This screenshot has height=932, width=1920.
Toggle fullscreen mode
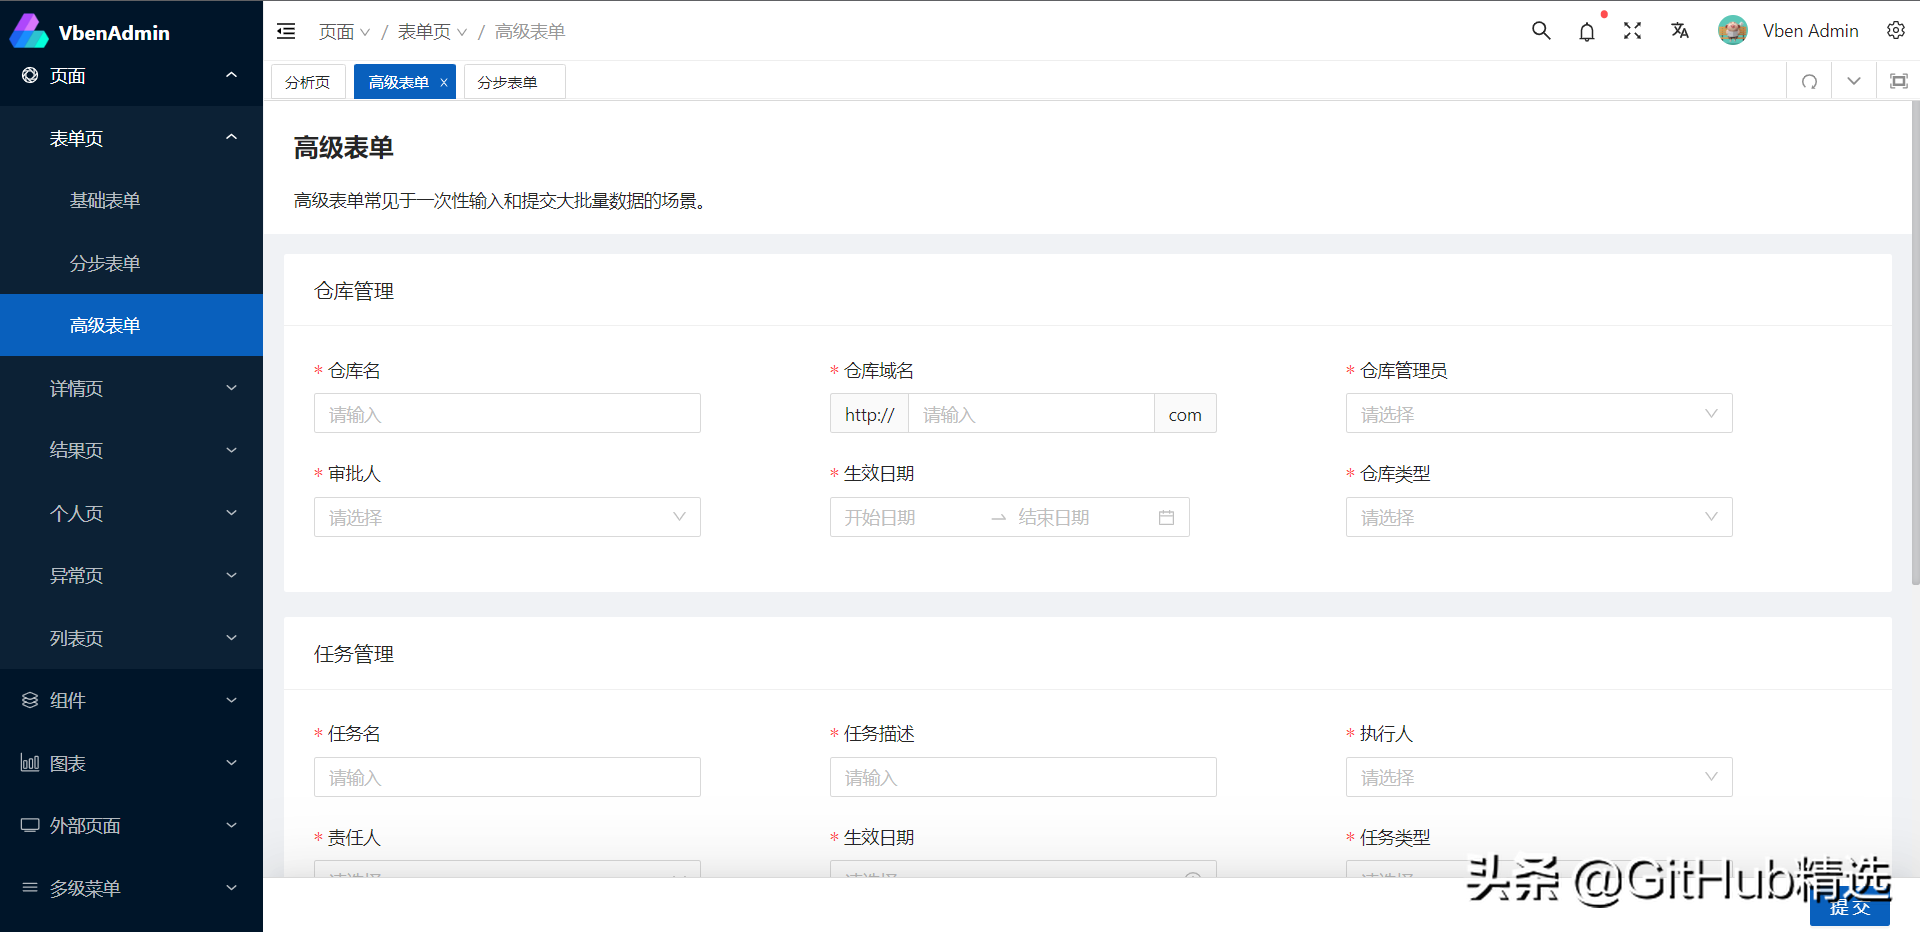[x=1632, y=30]
